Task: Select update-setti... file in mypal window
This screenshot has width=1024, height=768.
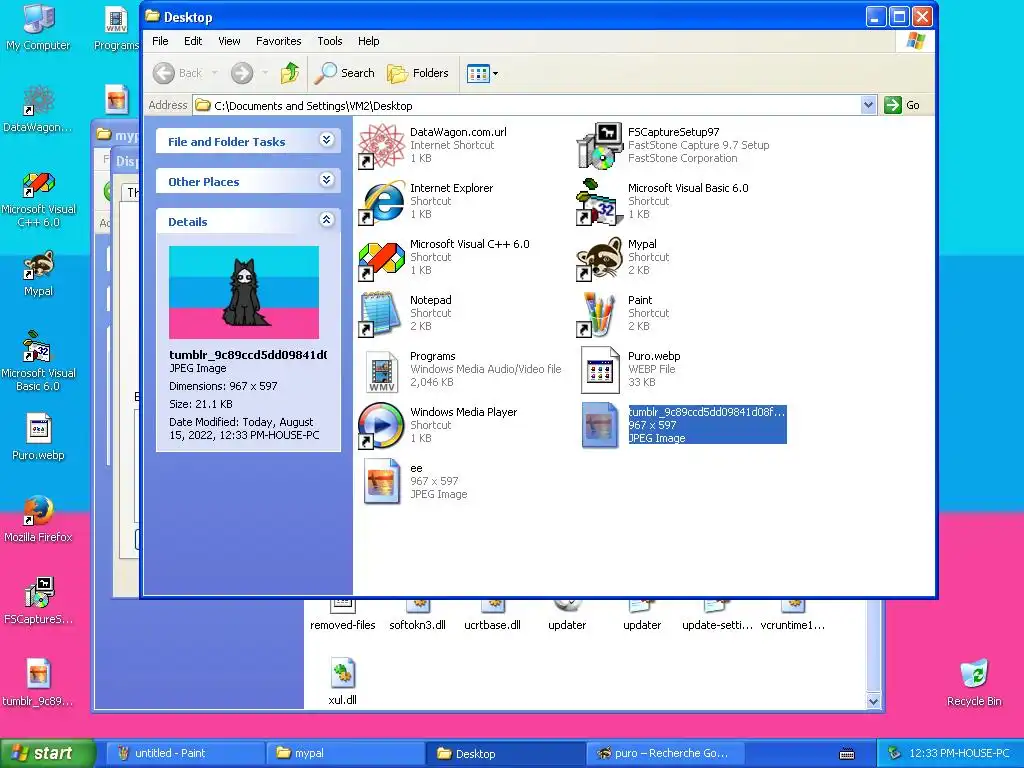Action: [717, 617]
